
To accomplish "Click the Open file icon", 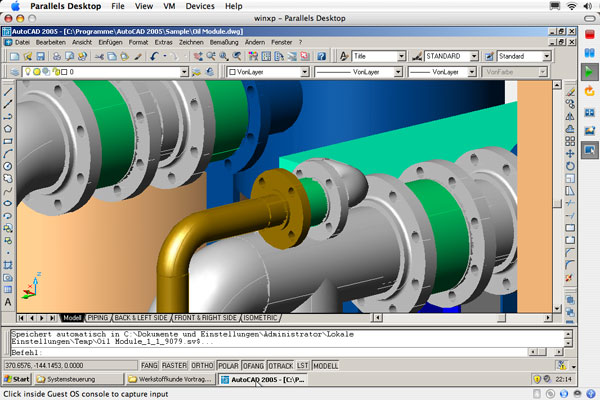I will point(28,56).
